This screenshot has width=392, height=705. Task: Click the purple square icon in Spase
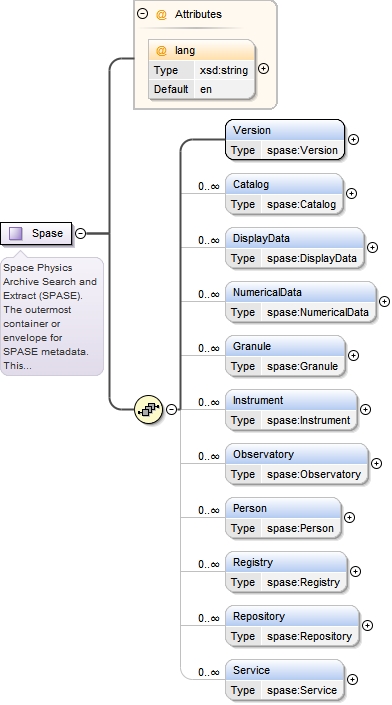pyautogui.click(x=16, y=233)
